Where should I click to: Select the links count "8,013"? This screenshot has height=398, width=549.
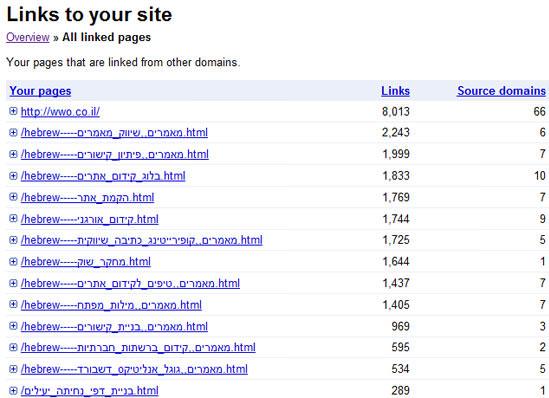pyautogui.click(x=396, y=112)
